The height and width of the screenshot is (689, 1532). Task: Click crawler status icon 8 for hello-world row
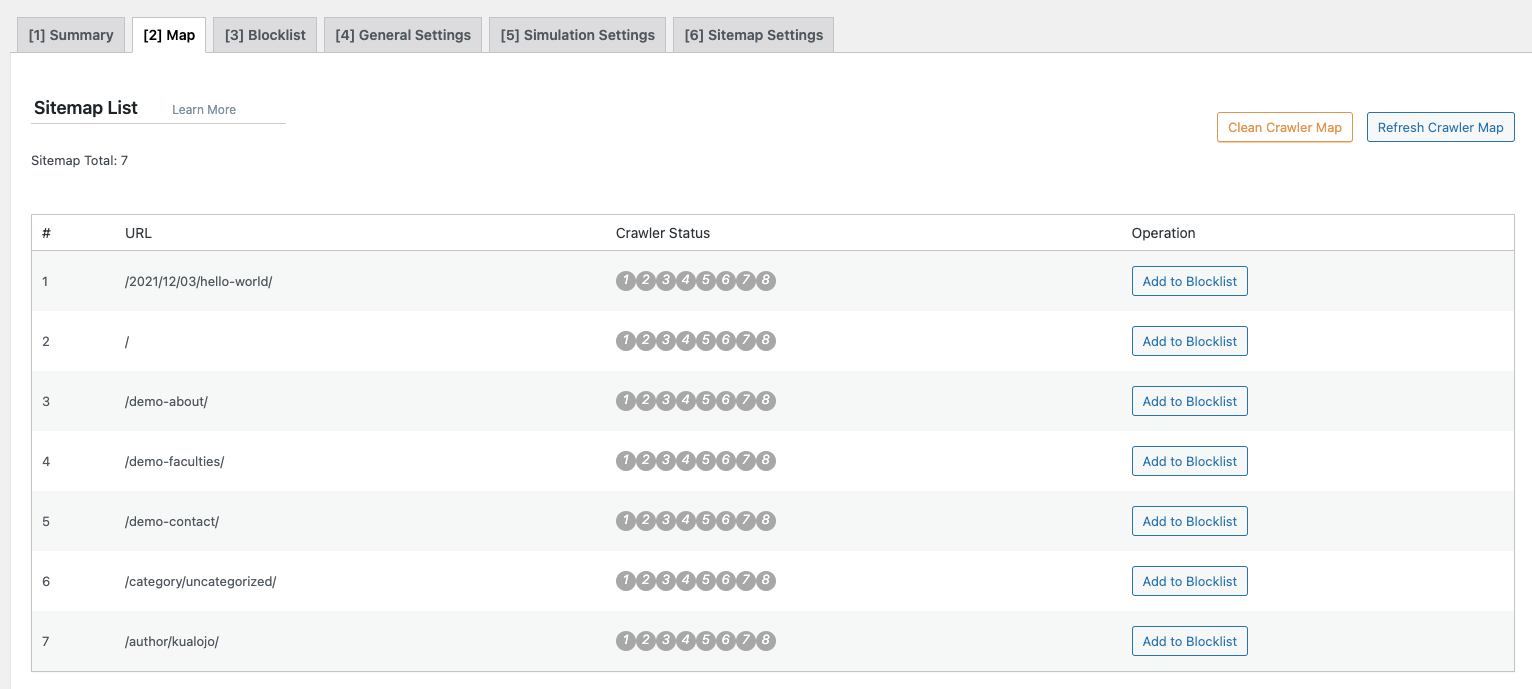pos(766,281)
